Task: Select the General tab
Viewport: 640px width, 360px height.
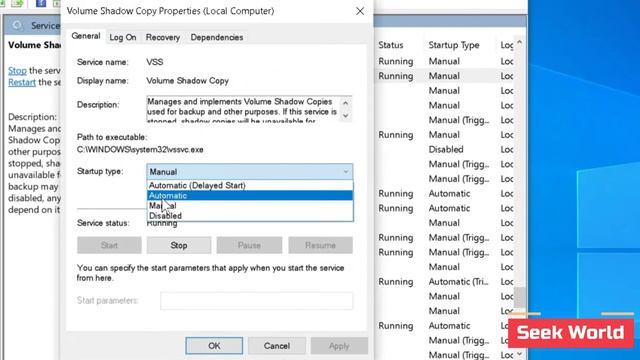Action: tap(86, 36)
